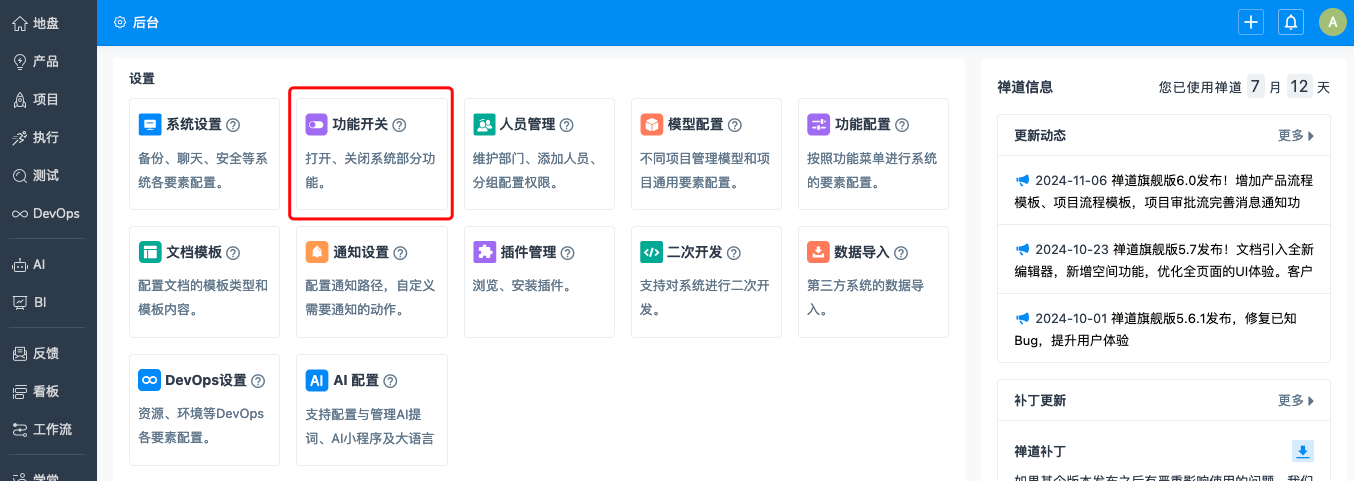Open the 功能开关 toggle settings card

tap(372, 154)
